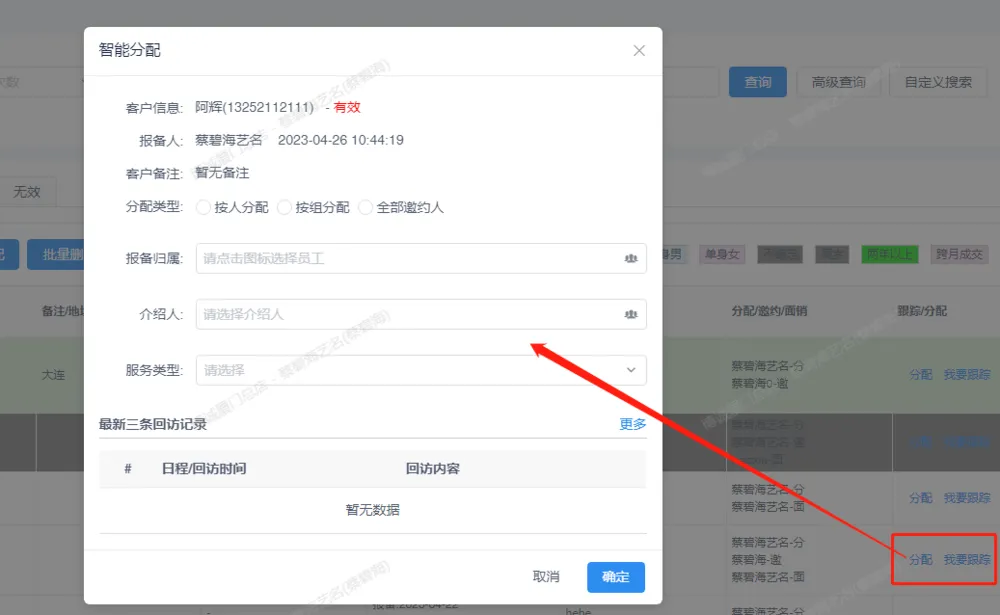
Task: Select the 按组分配 radio option
Action: point(285,208)
